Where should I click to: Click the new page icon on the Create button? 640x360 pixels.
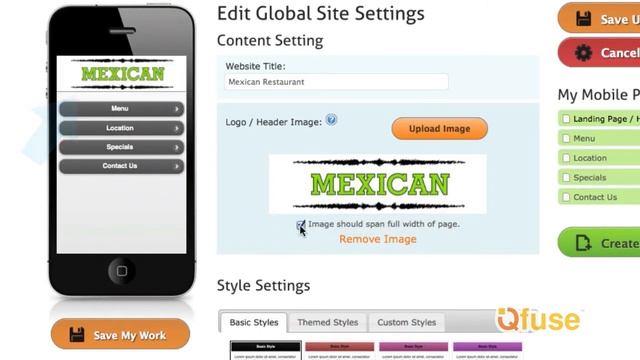coord(583,243)
